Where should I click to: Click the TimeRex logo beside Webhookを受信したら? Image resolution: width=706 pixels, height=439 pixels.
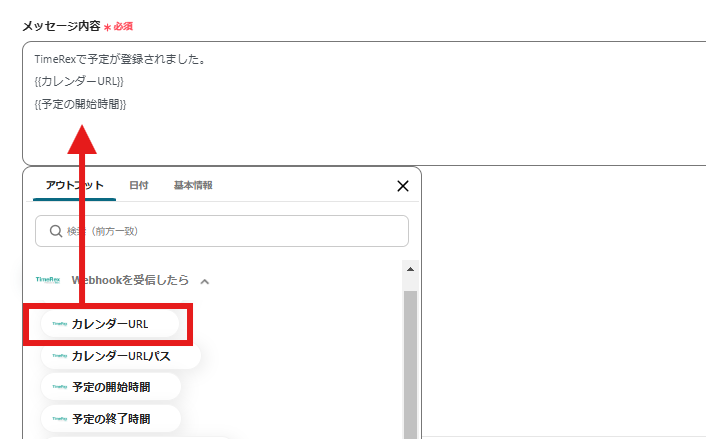pyautogui.click(x=48, y=280)
